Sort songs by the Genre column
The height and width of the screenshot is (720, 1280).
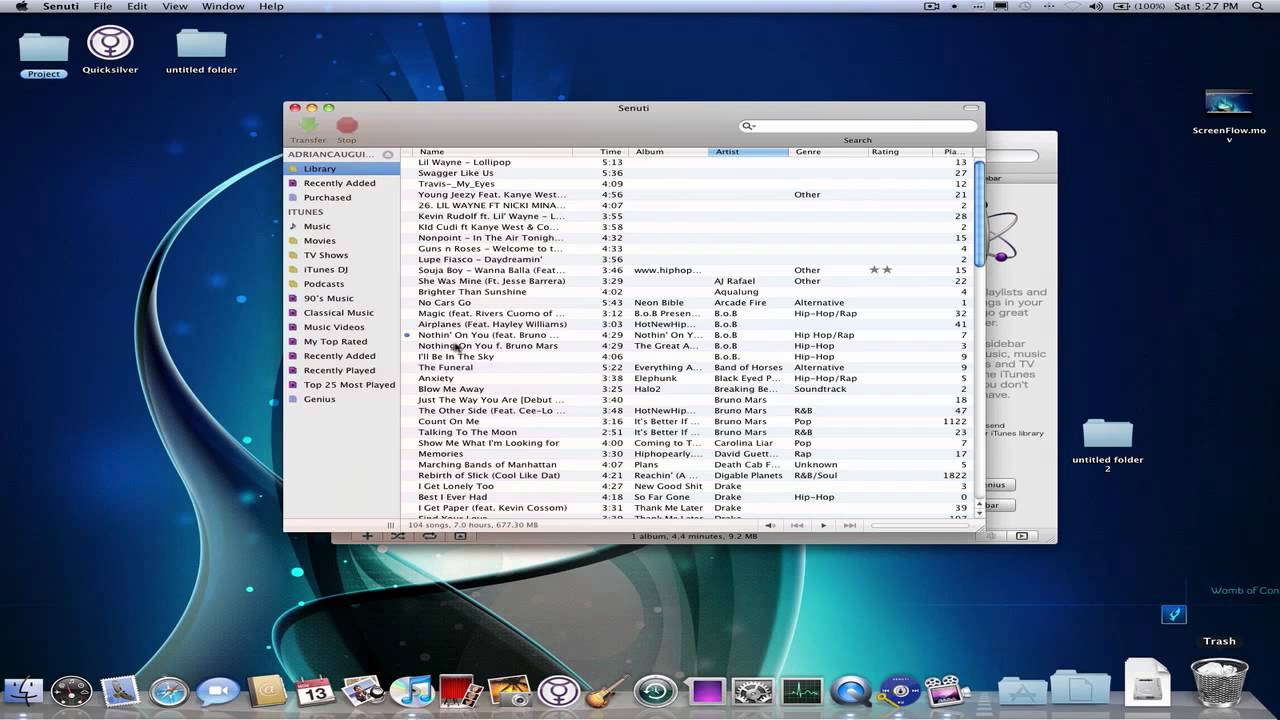point(828,152)
